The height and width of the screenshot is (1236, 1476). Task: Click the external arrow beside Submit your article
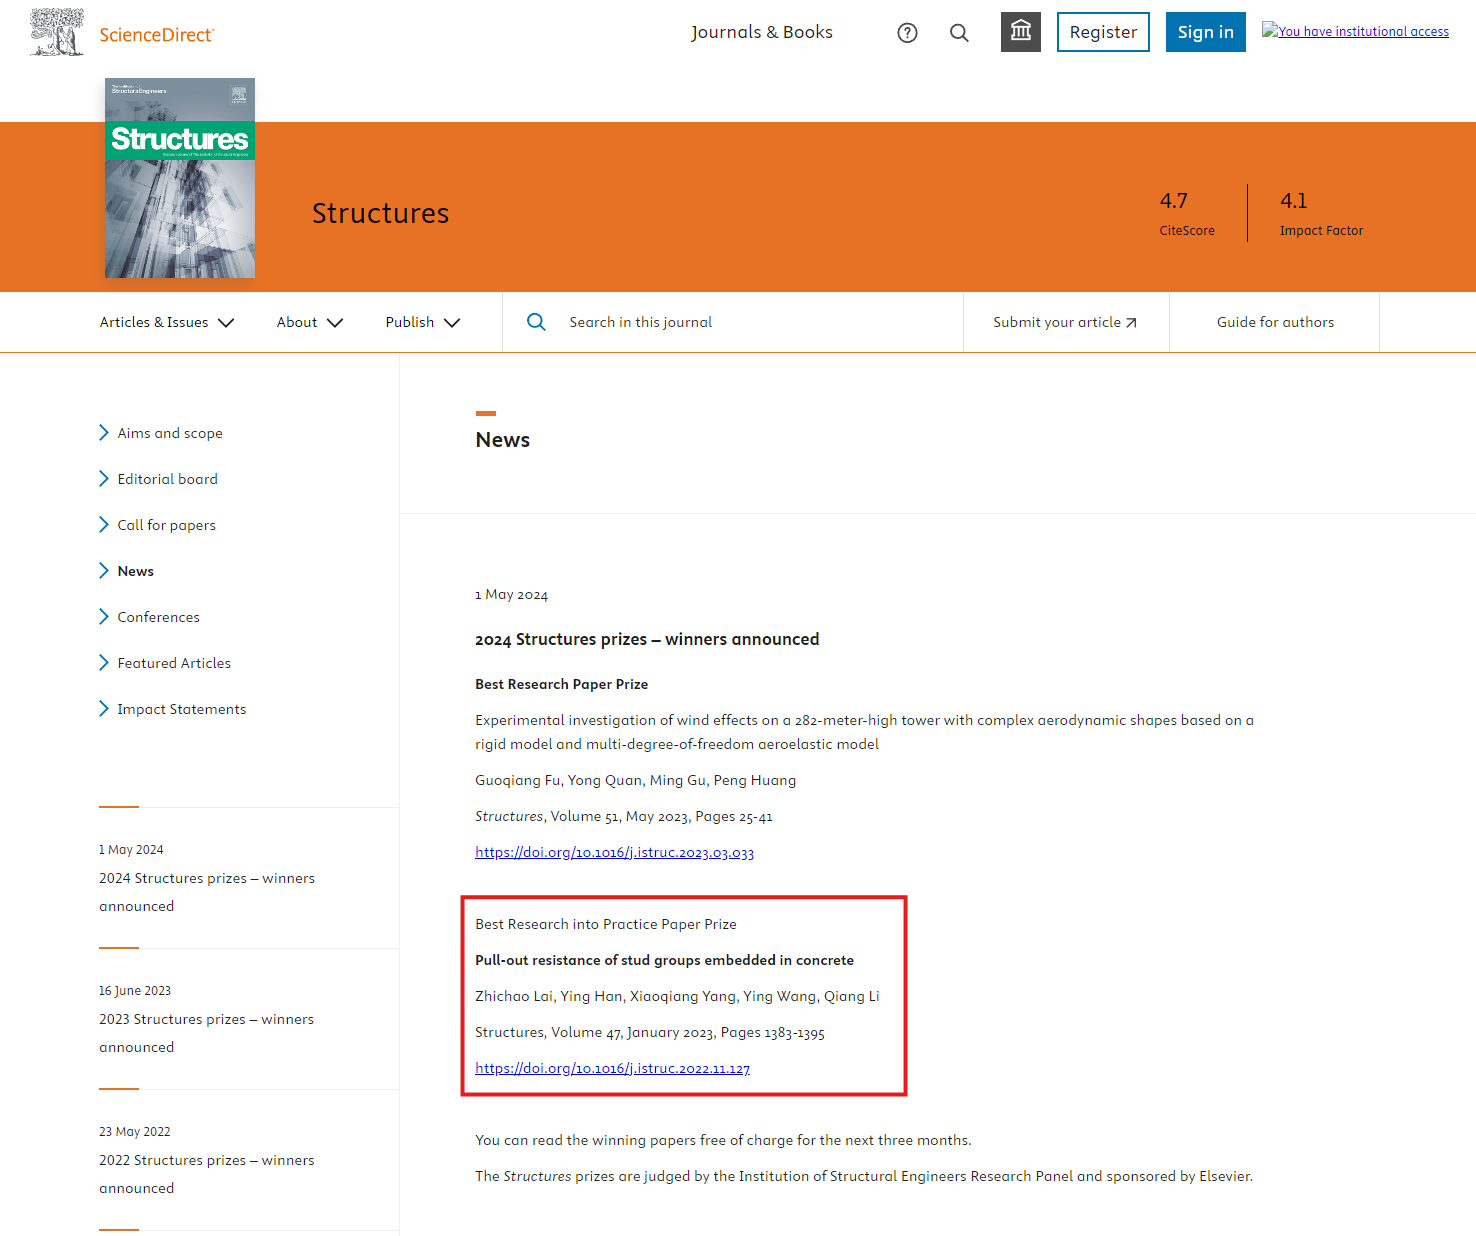point(1131,323)
